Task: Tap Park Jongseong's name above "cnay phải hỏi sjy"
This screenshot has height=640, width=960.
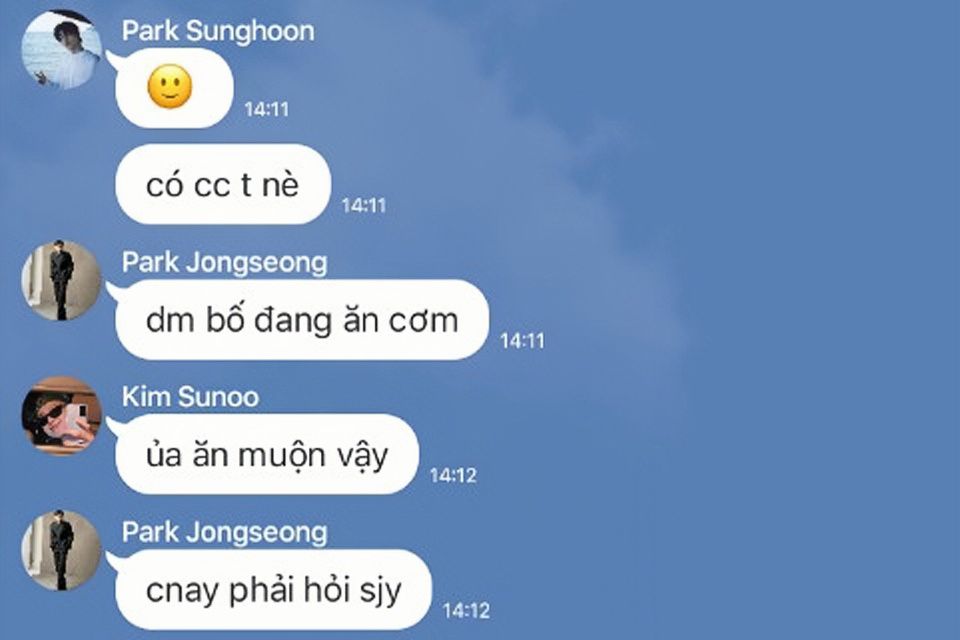Action: 225,532
